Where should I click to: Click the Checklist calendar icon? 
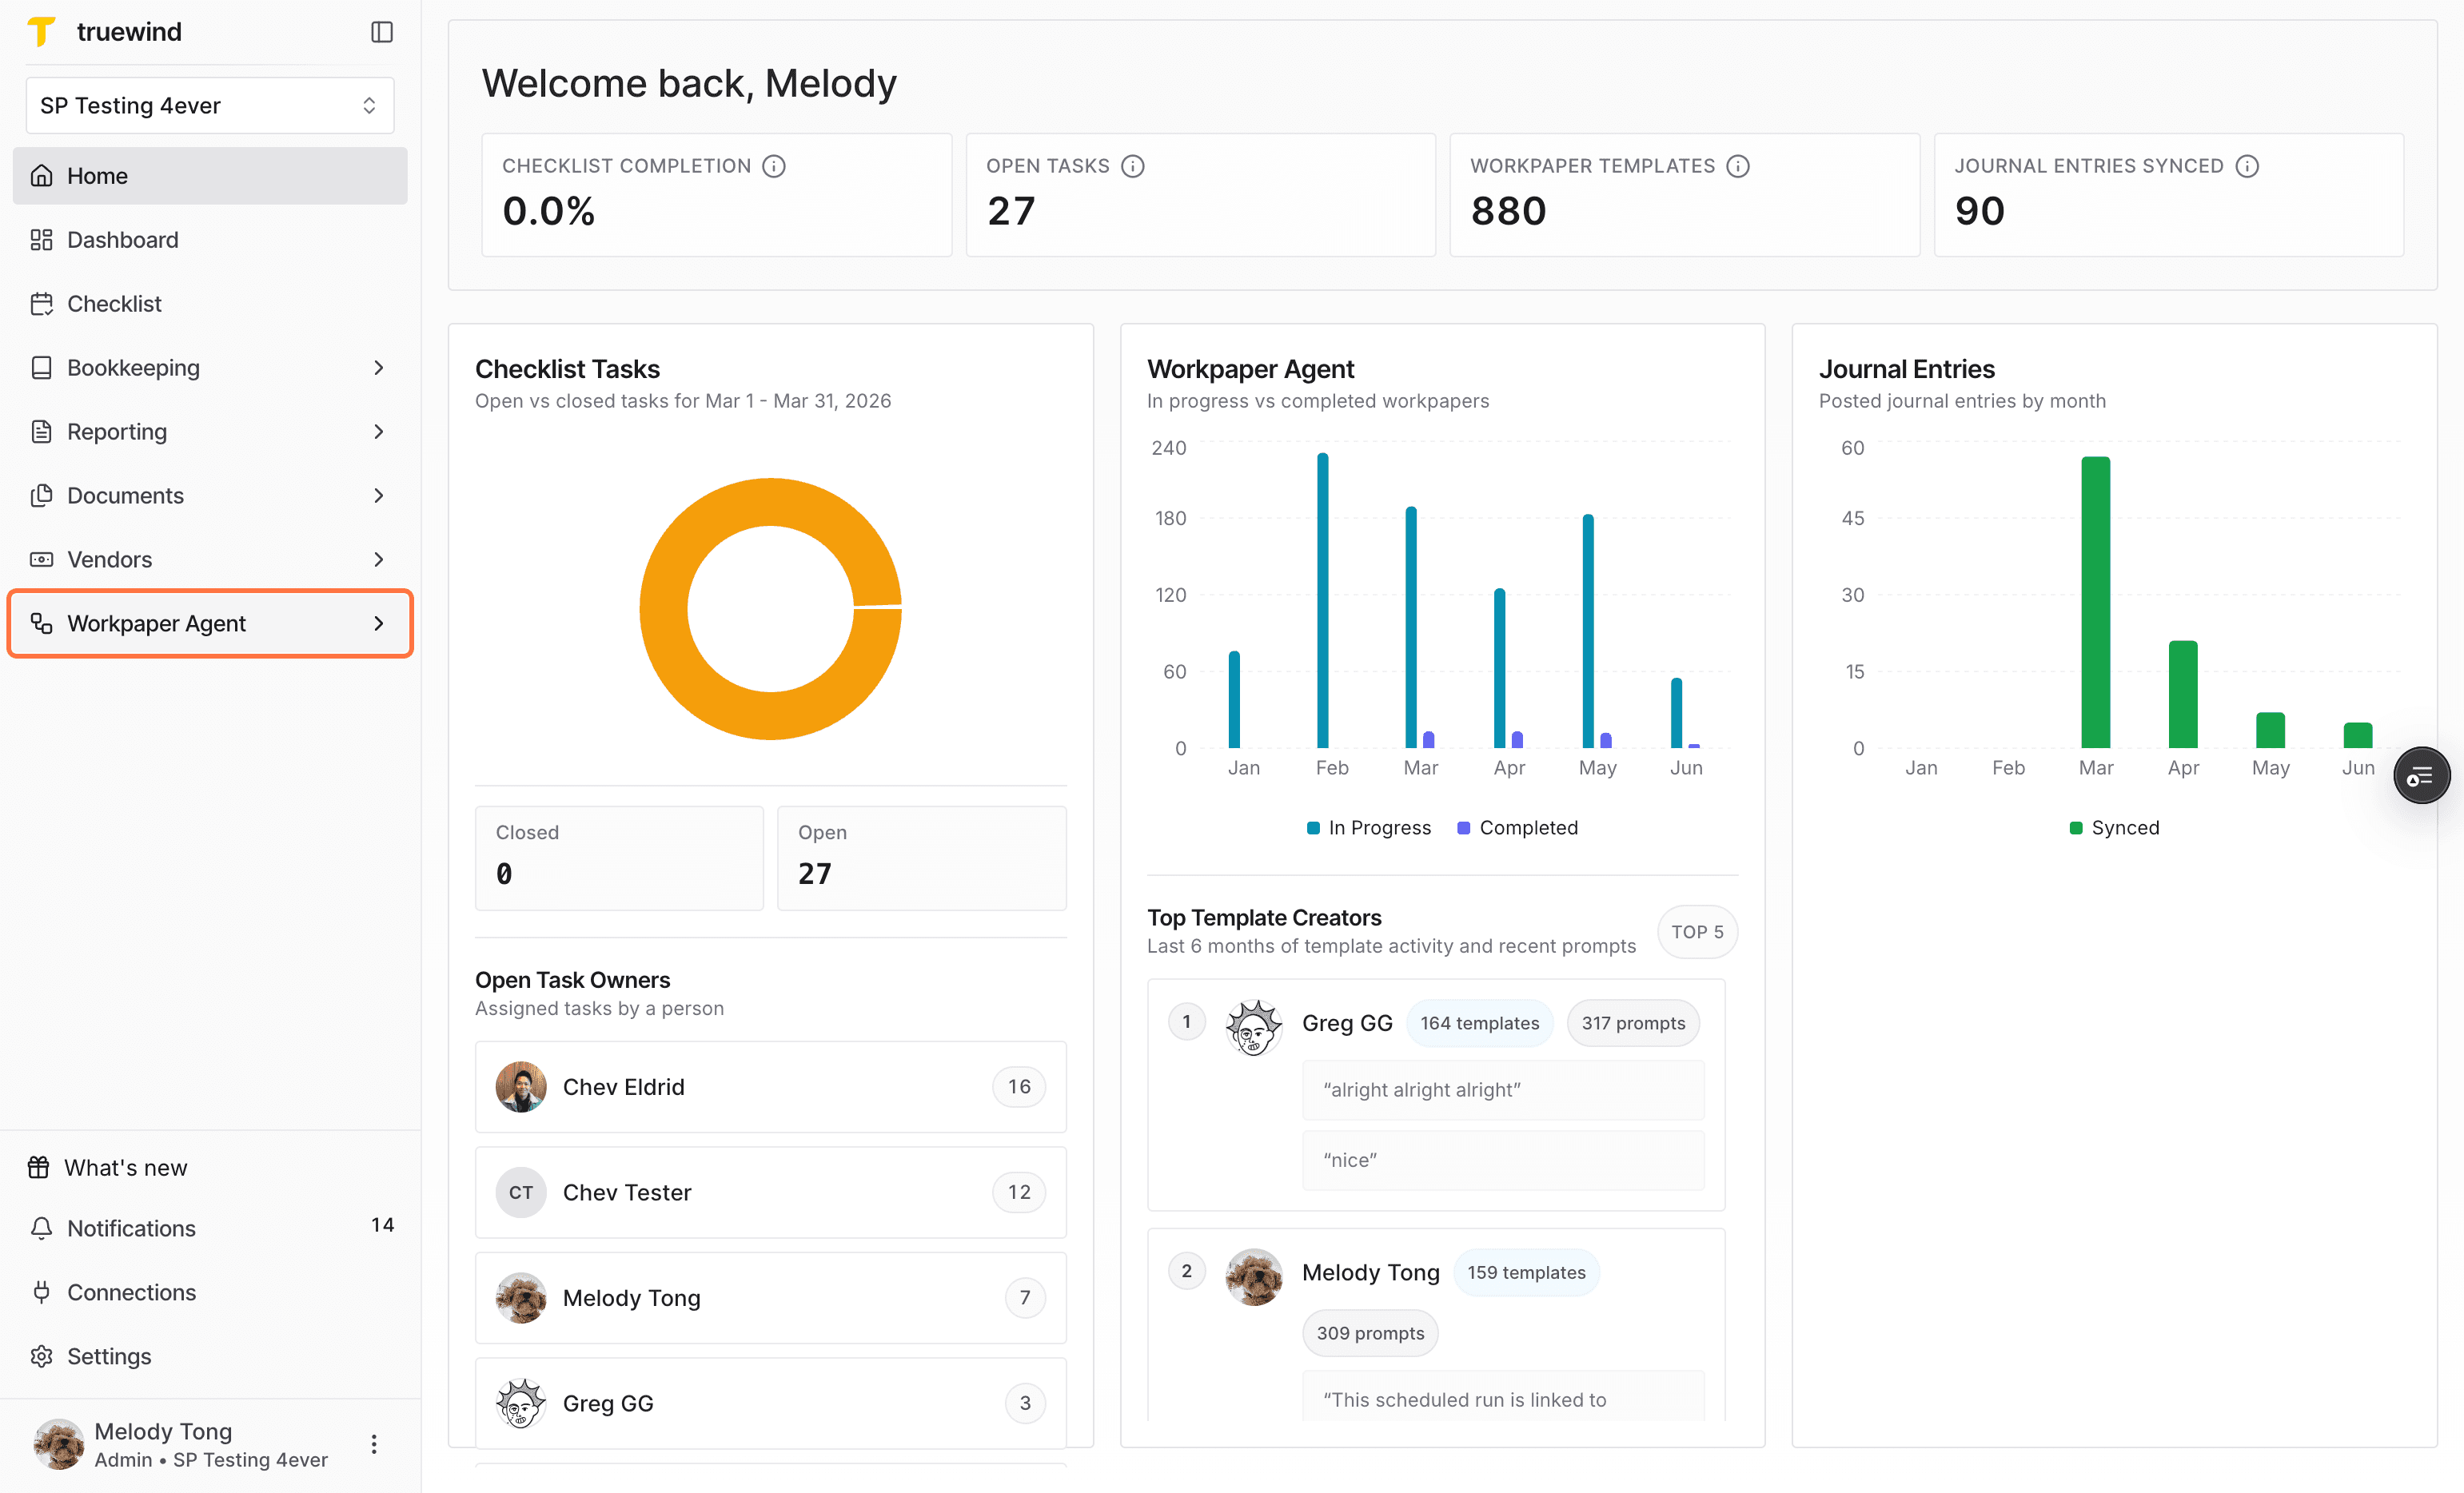[41, 304]
